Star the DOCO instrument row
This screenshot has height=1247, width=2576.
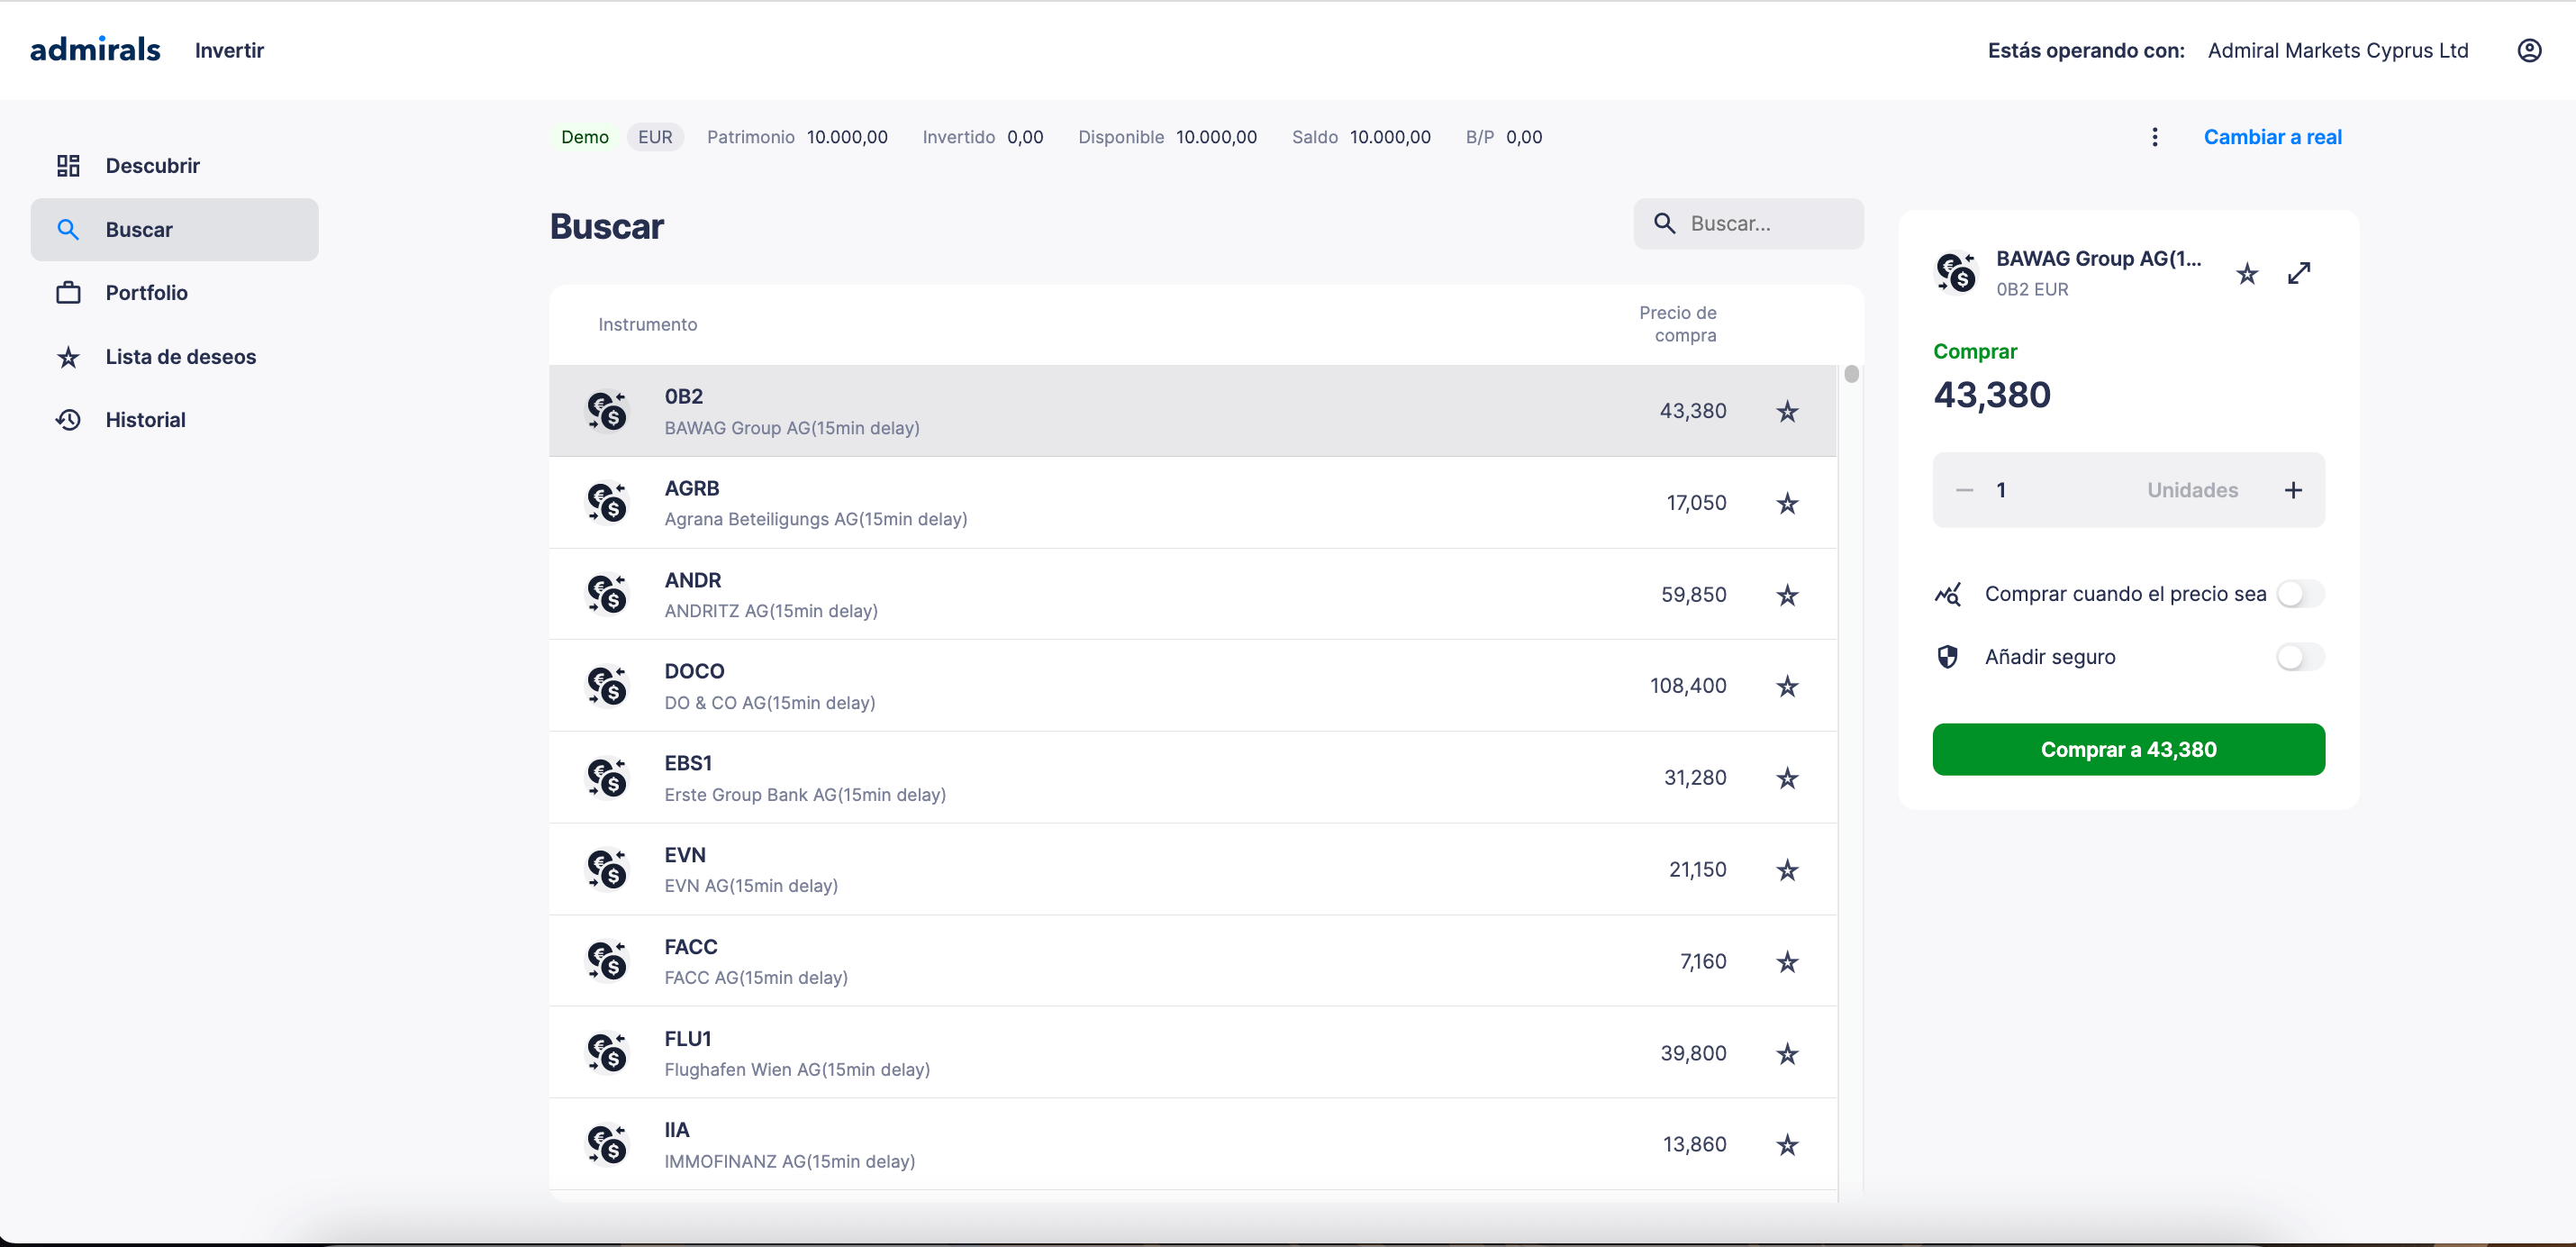pyautogui.click(x=1788, y=686)
